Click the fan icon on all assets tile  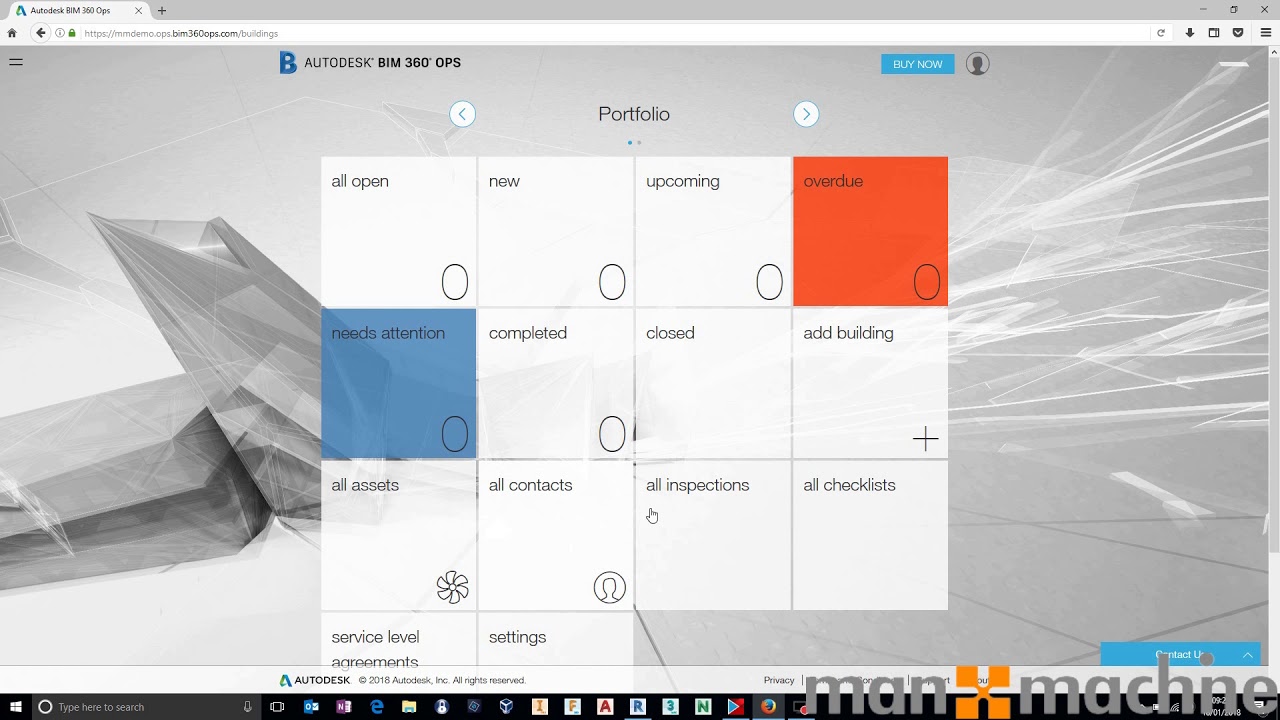tap(453, 587)
